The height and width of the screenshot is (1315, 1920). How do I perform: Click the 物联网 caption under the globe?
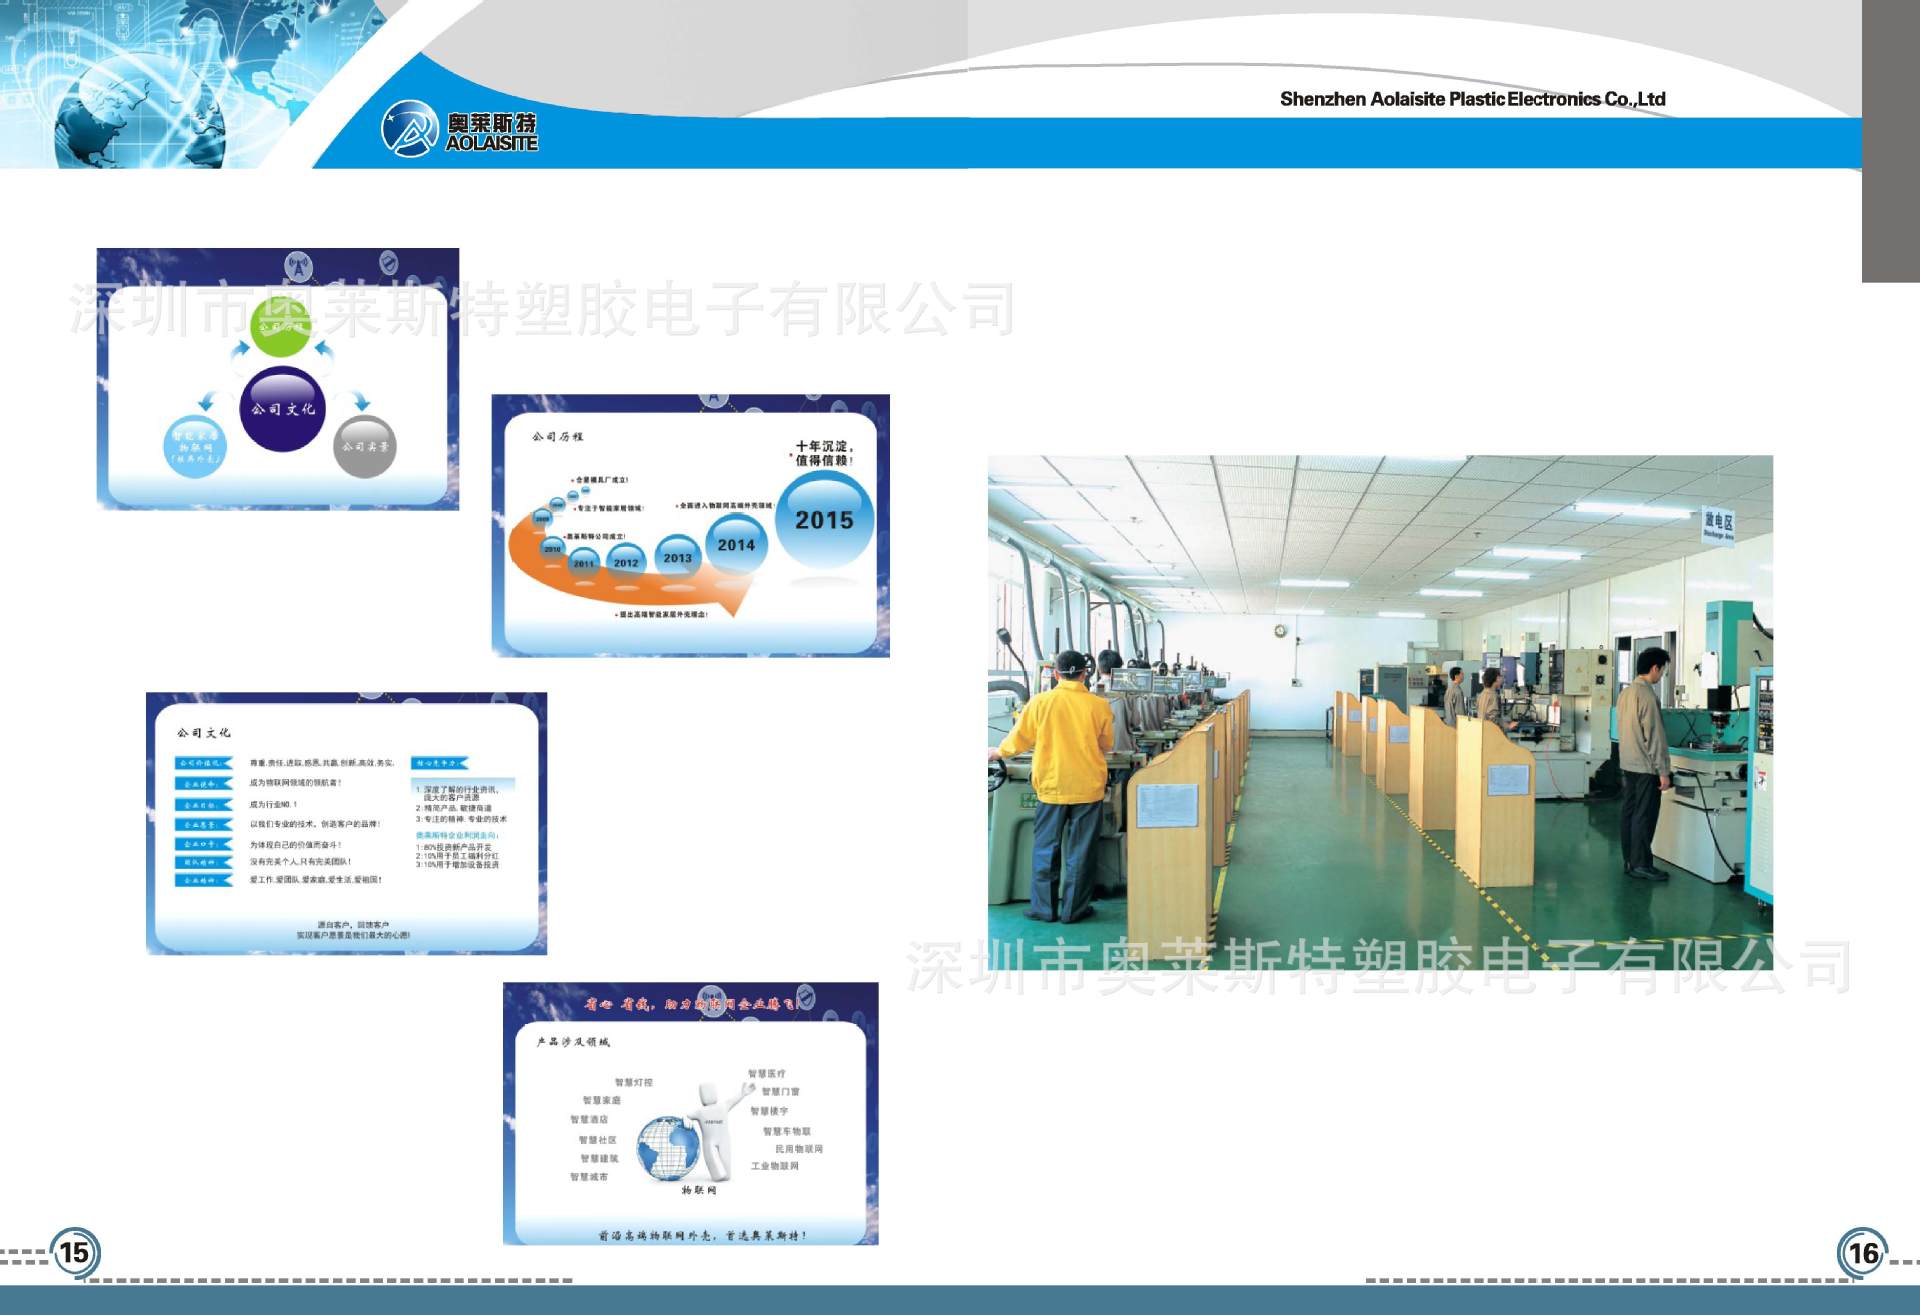[x=699, y=1191]
